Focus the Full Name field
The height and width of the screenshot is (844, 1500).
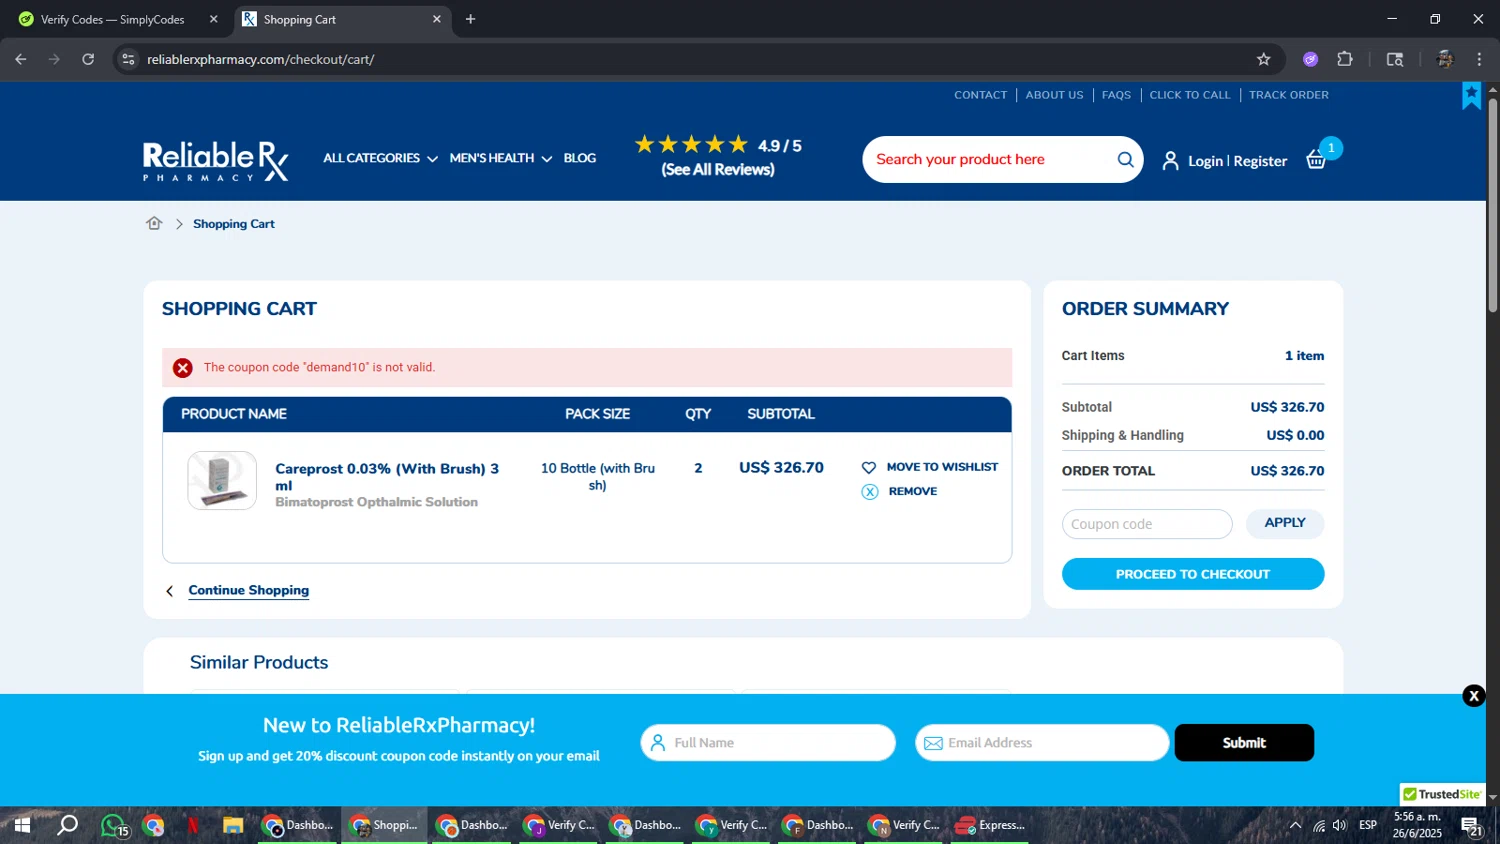(x=768, y=743)
